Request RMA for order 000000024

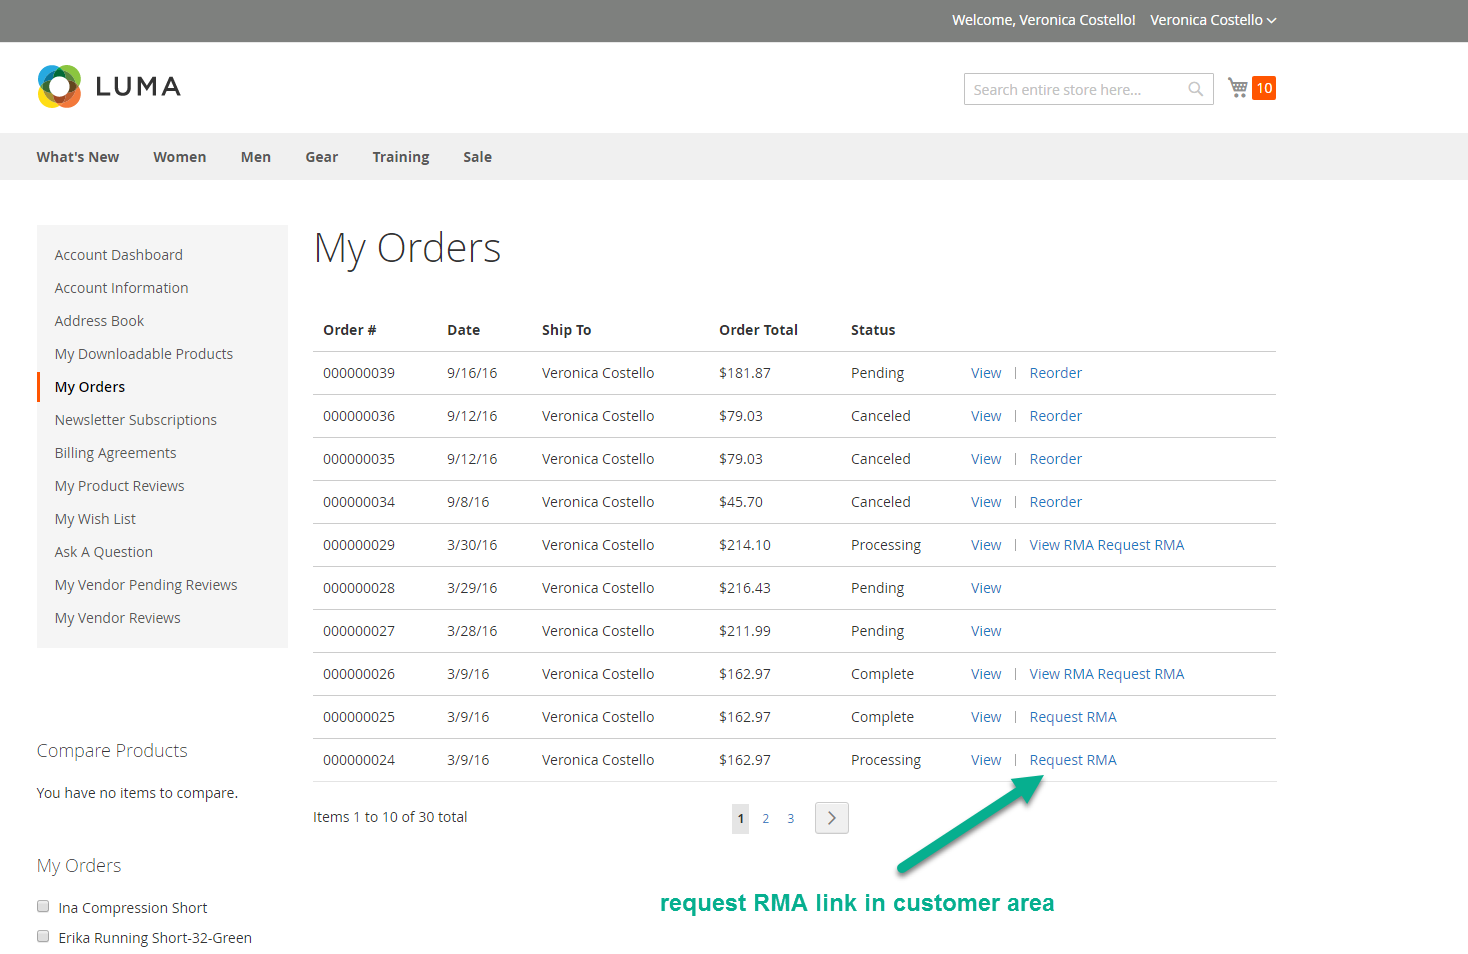1073,760
